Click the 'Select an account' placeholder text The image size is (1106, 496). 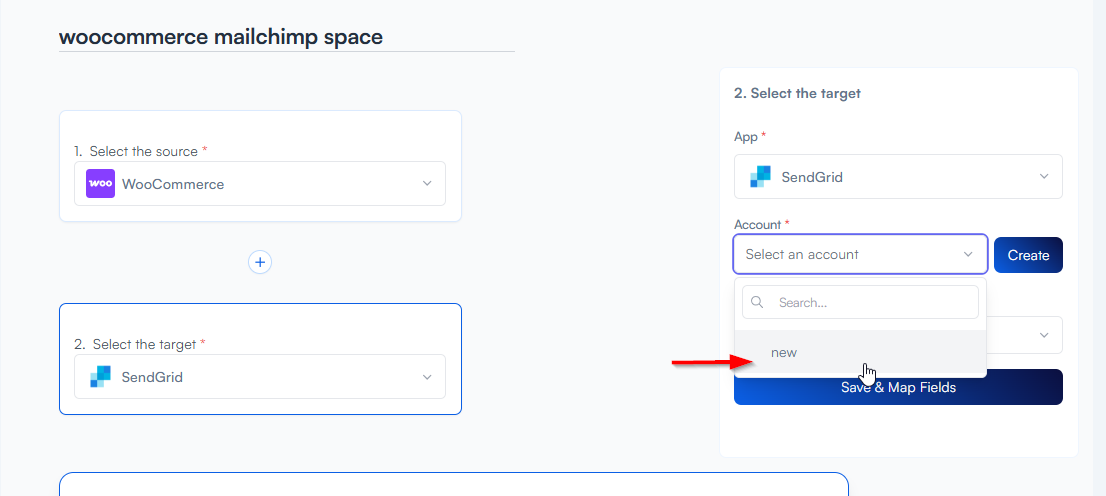[x=802, y=255]
